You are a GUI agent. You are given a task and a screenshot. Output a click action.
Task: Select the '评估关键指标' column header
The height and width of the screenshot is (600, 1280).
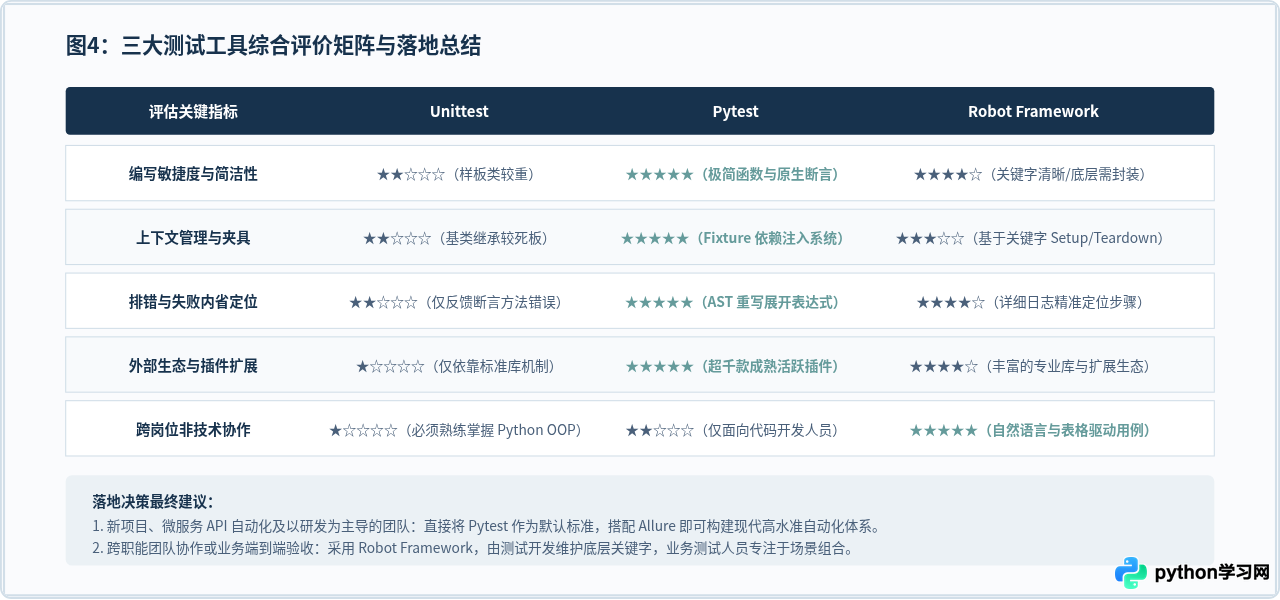tap(193, 111)
